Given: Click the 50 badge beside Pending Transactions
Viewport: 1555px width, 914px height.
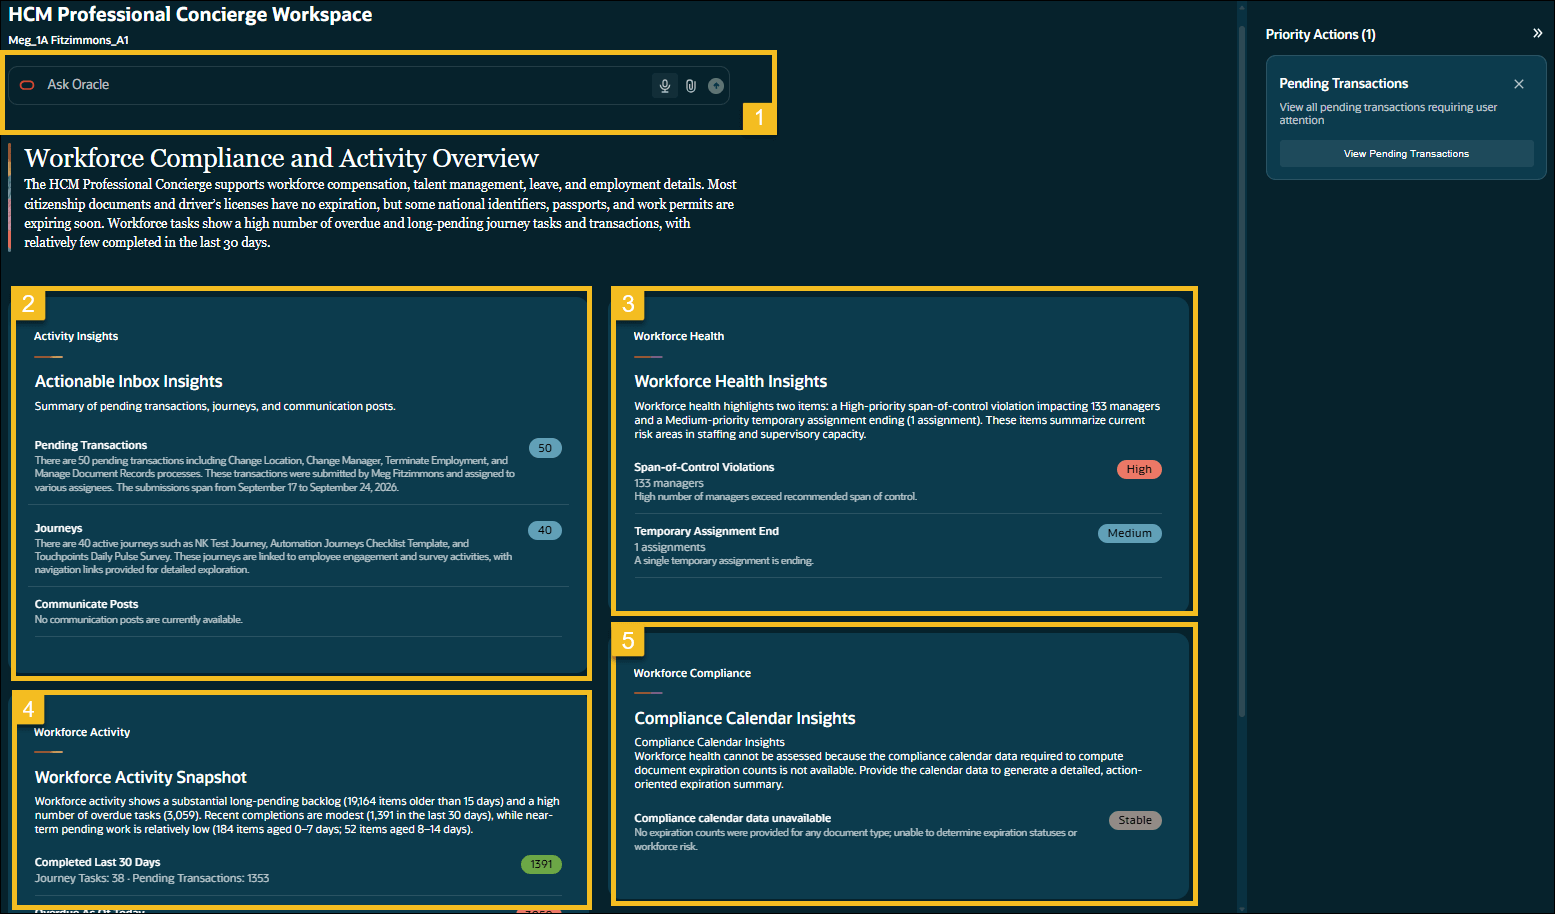Looking at the screenshot, I should pyautogui.click(x=545, y=448).
